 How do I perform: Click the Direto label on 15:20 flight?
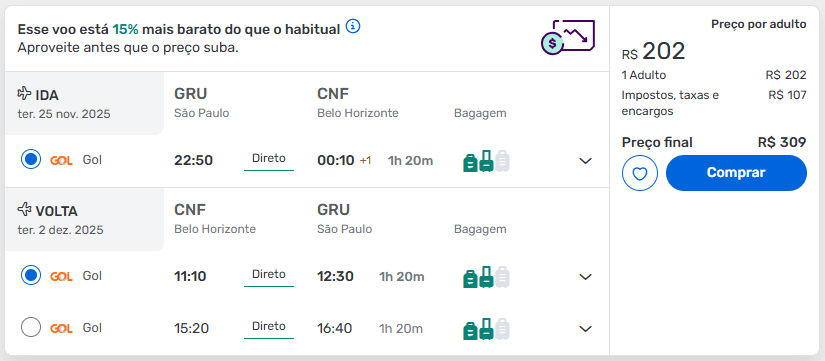point(269,326)
